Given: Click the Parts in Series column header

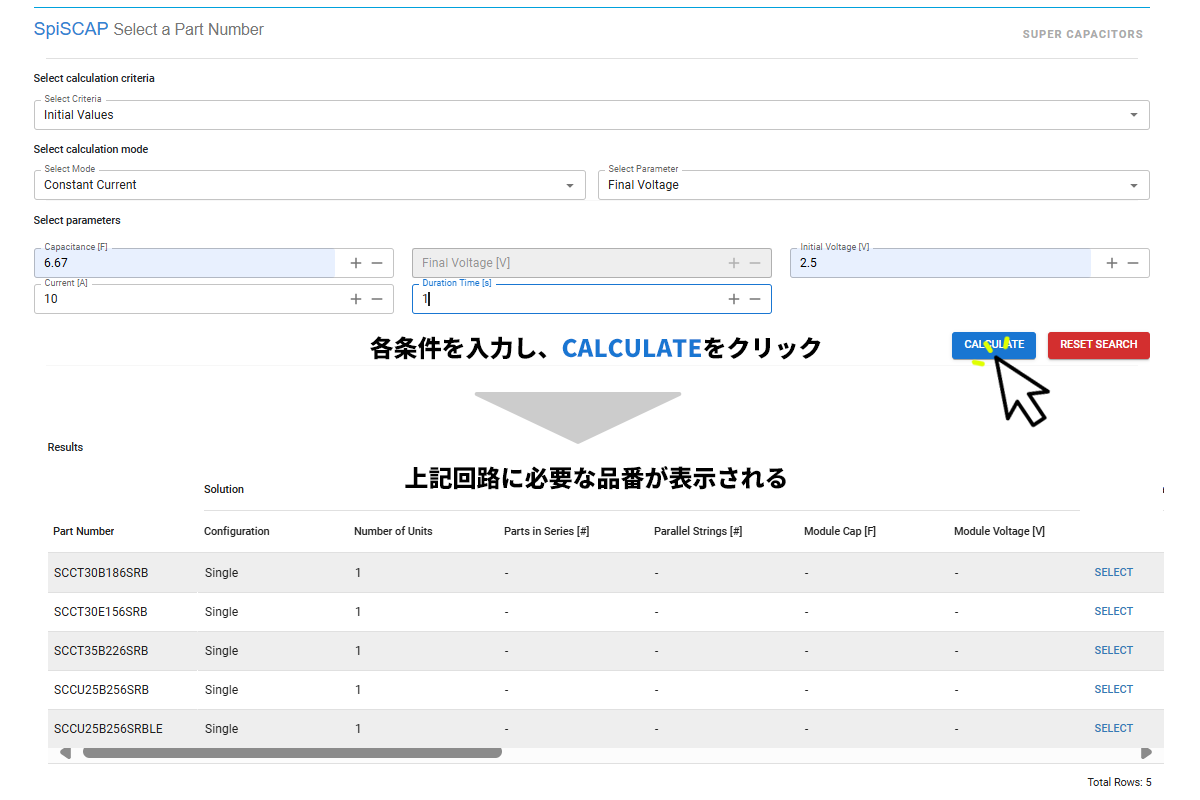Looking at the screenshot, I should [546, 531].
